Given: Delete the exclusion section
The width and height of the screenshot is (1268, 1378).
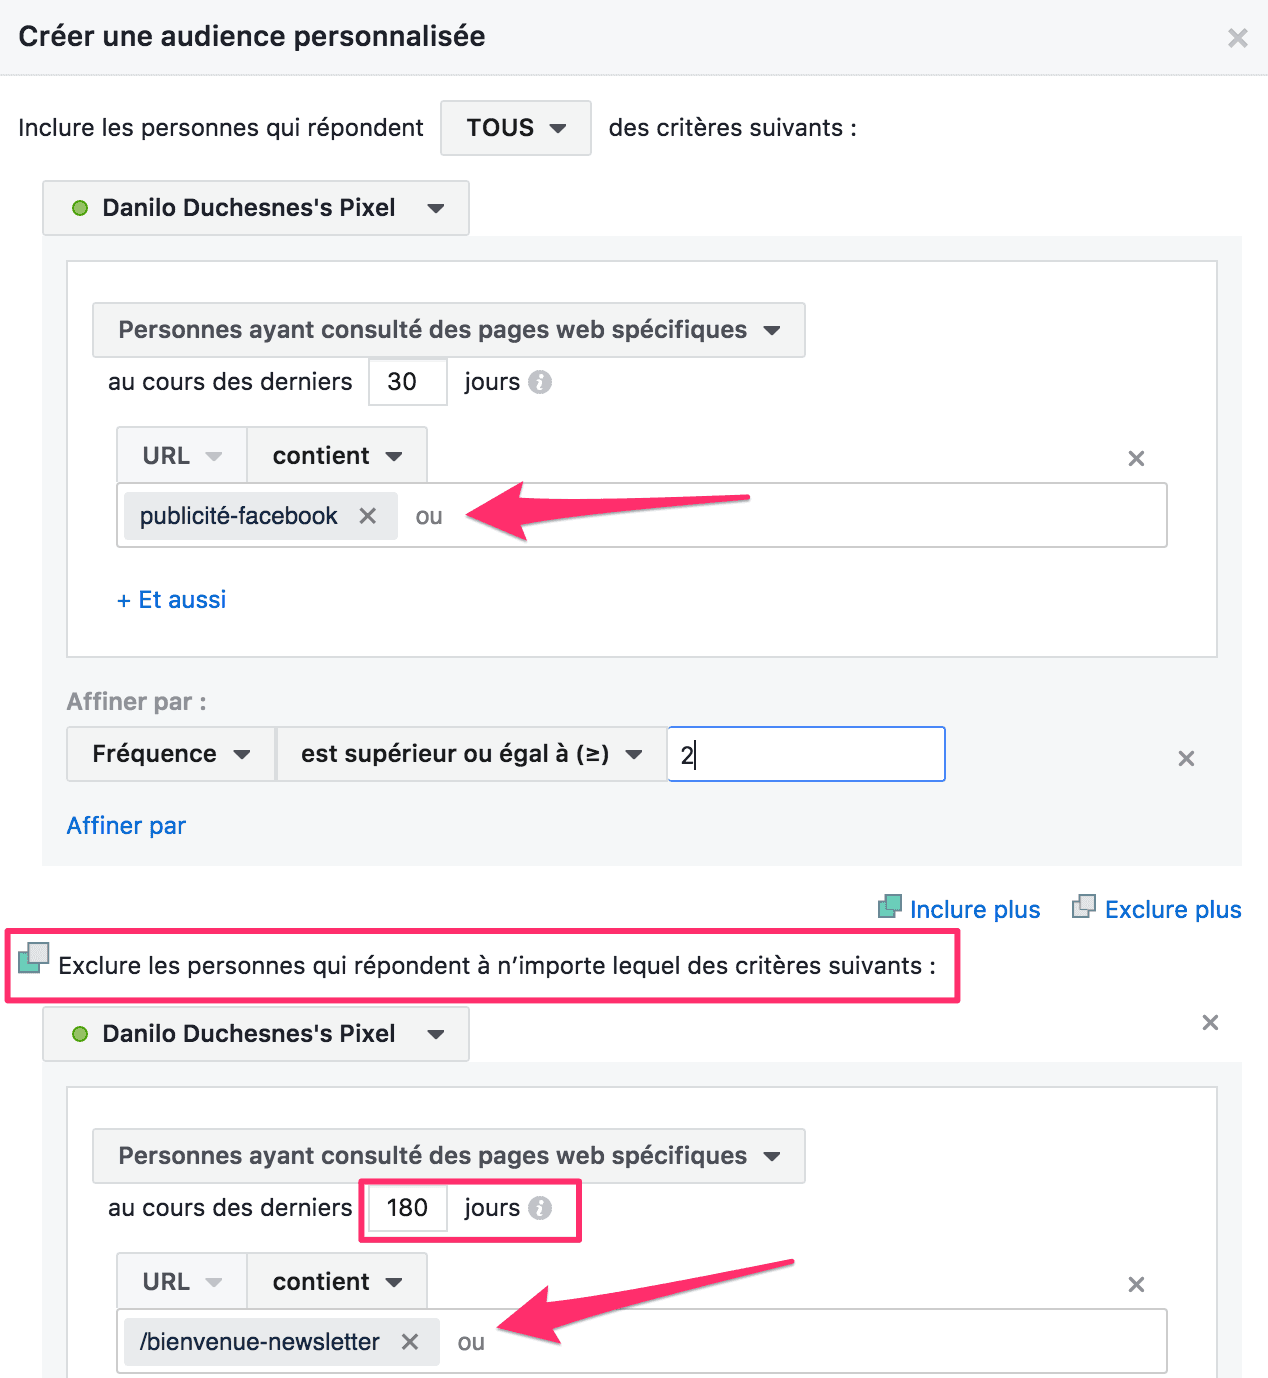Looking at the screenshot, I should [x=1210, y=1023].
